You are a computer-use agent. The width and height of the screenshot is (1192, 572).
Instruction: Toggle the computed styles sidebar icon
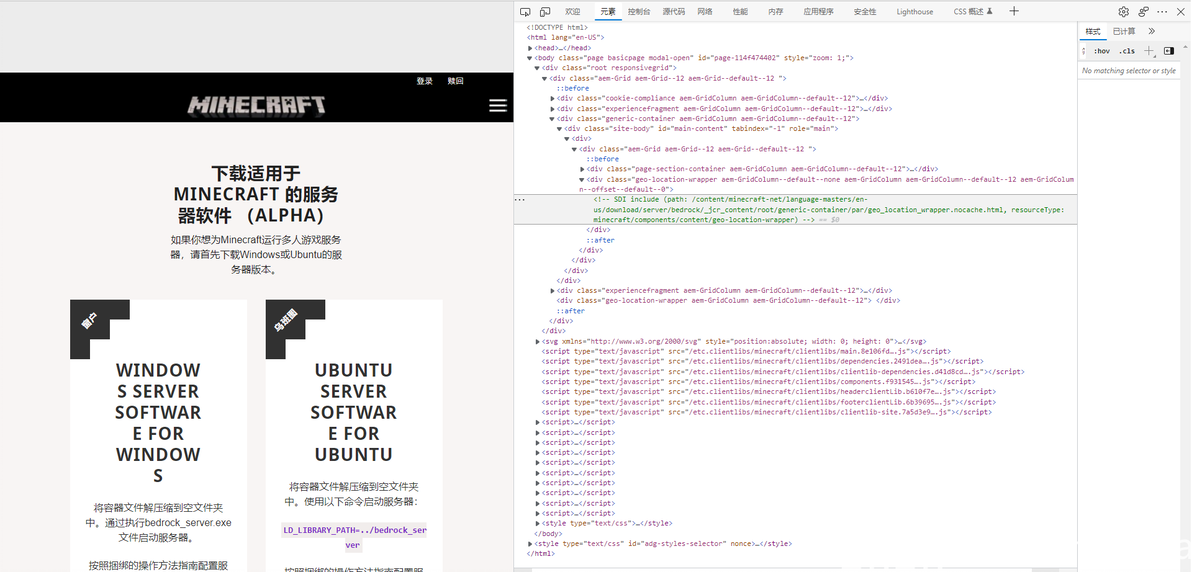pos(1169,51)
